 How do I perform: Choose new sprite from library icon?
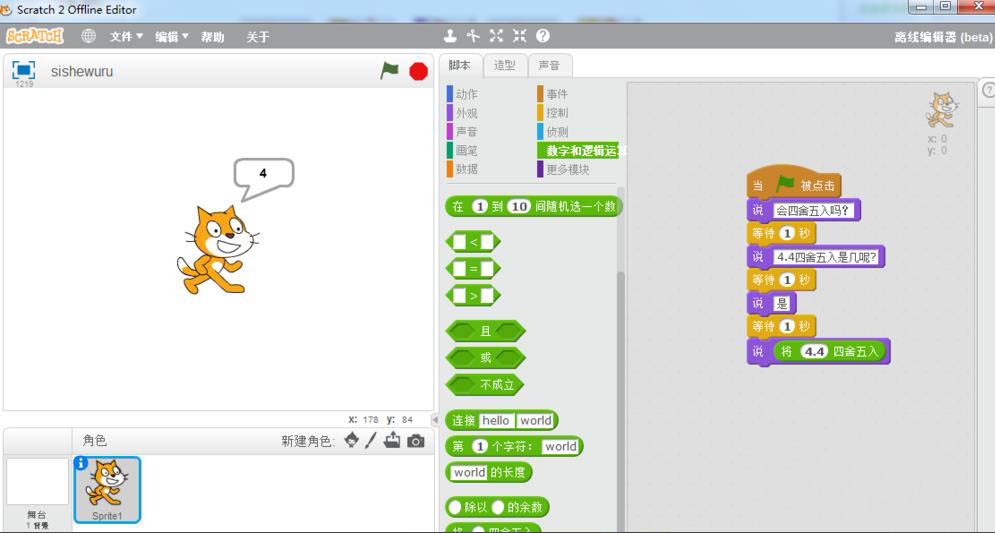[351, 441]
